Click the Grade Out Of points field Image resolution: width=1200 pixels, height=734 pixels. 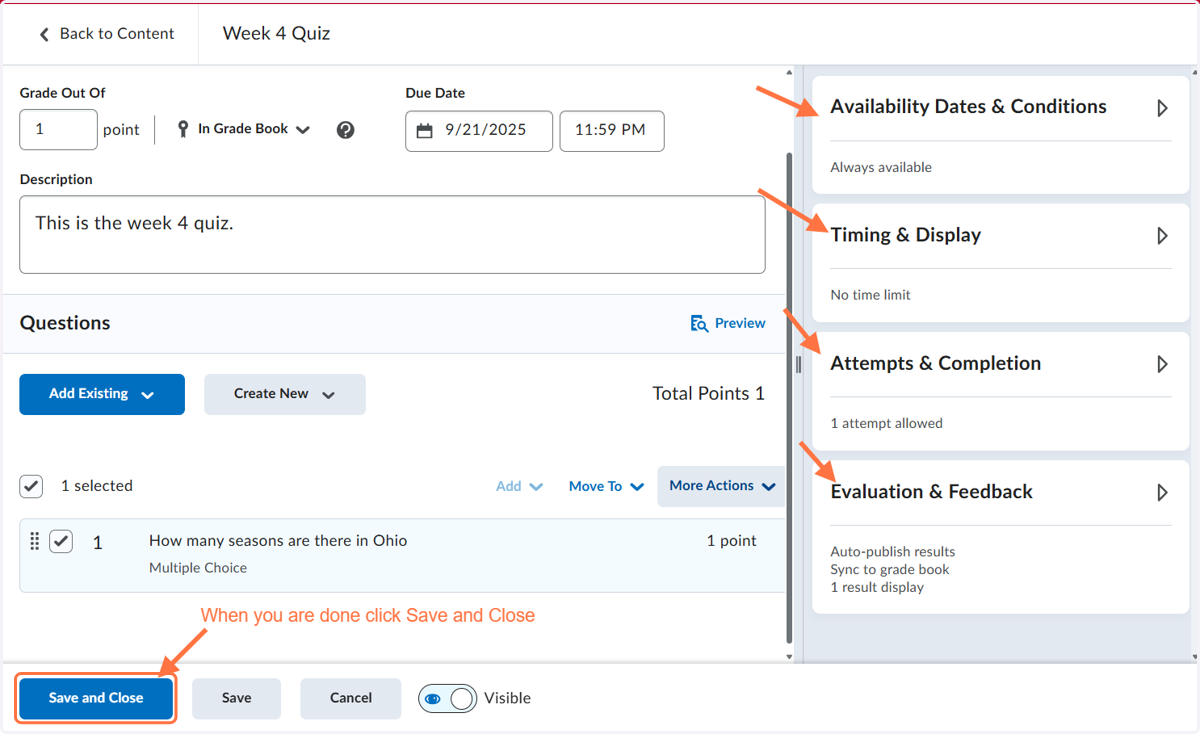point(58,130)
